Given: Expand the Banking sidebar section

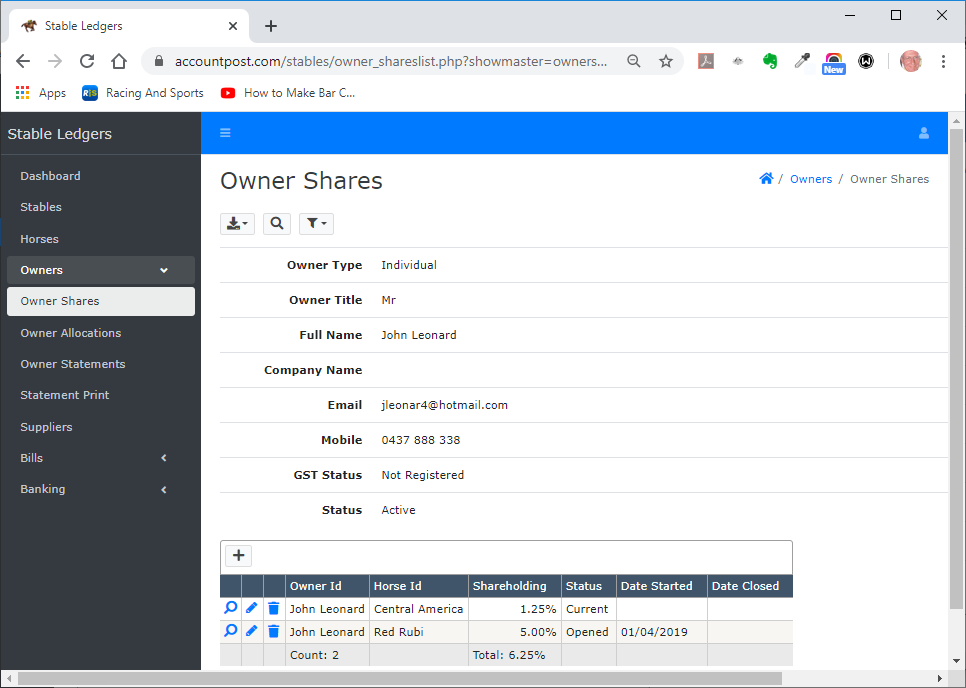Looking at the screenshot, I should [x=101, y=489].
